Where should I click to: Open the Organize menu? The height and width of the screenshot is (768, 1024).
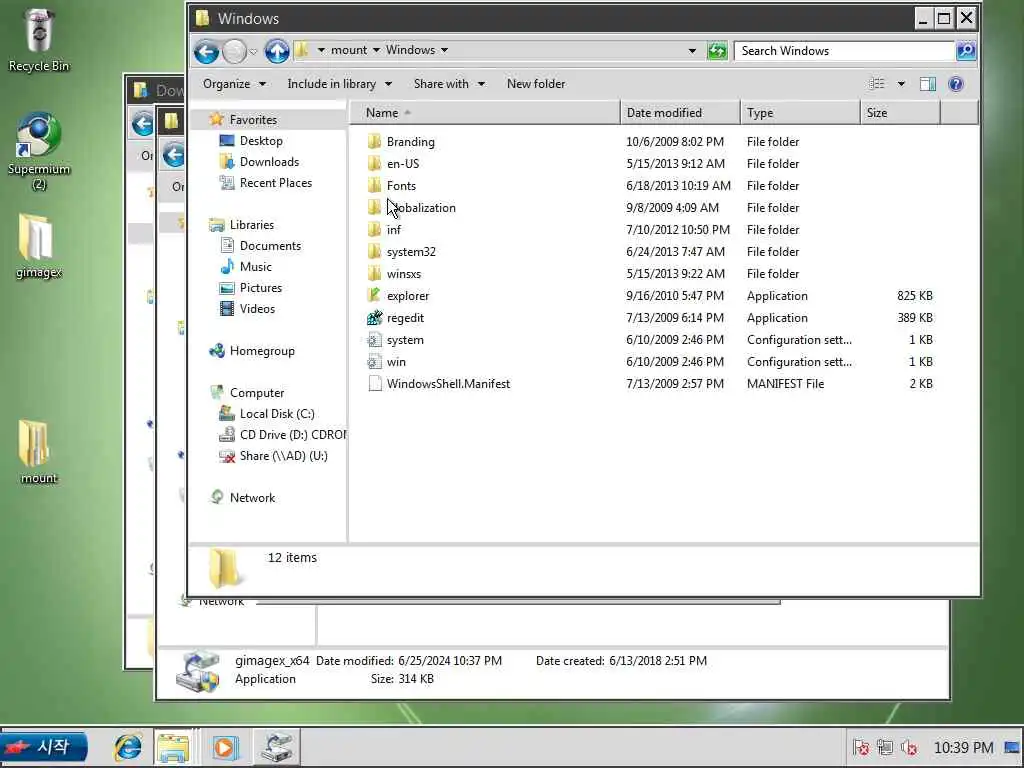tap(234, 84)
